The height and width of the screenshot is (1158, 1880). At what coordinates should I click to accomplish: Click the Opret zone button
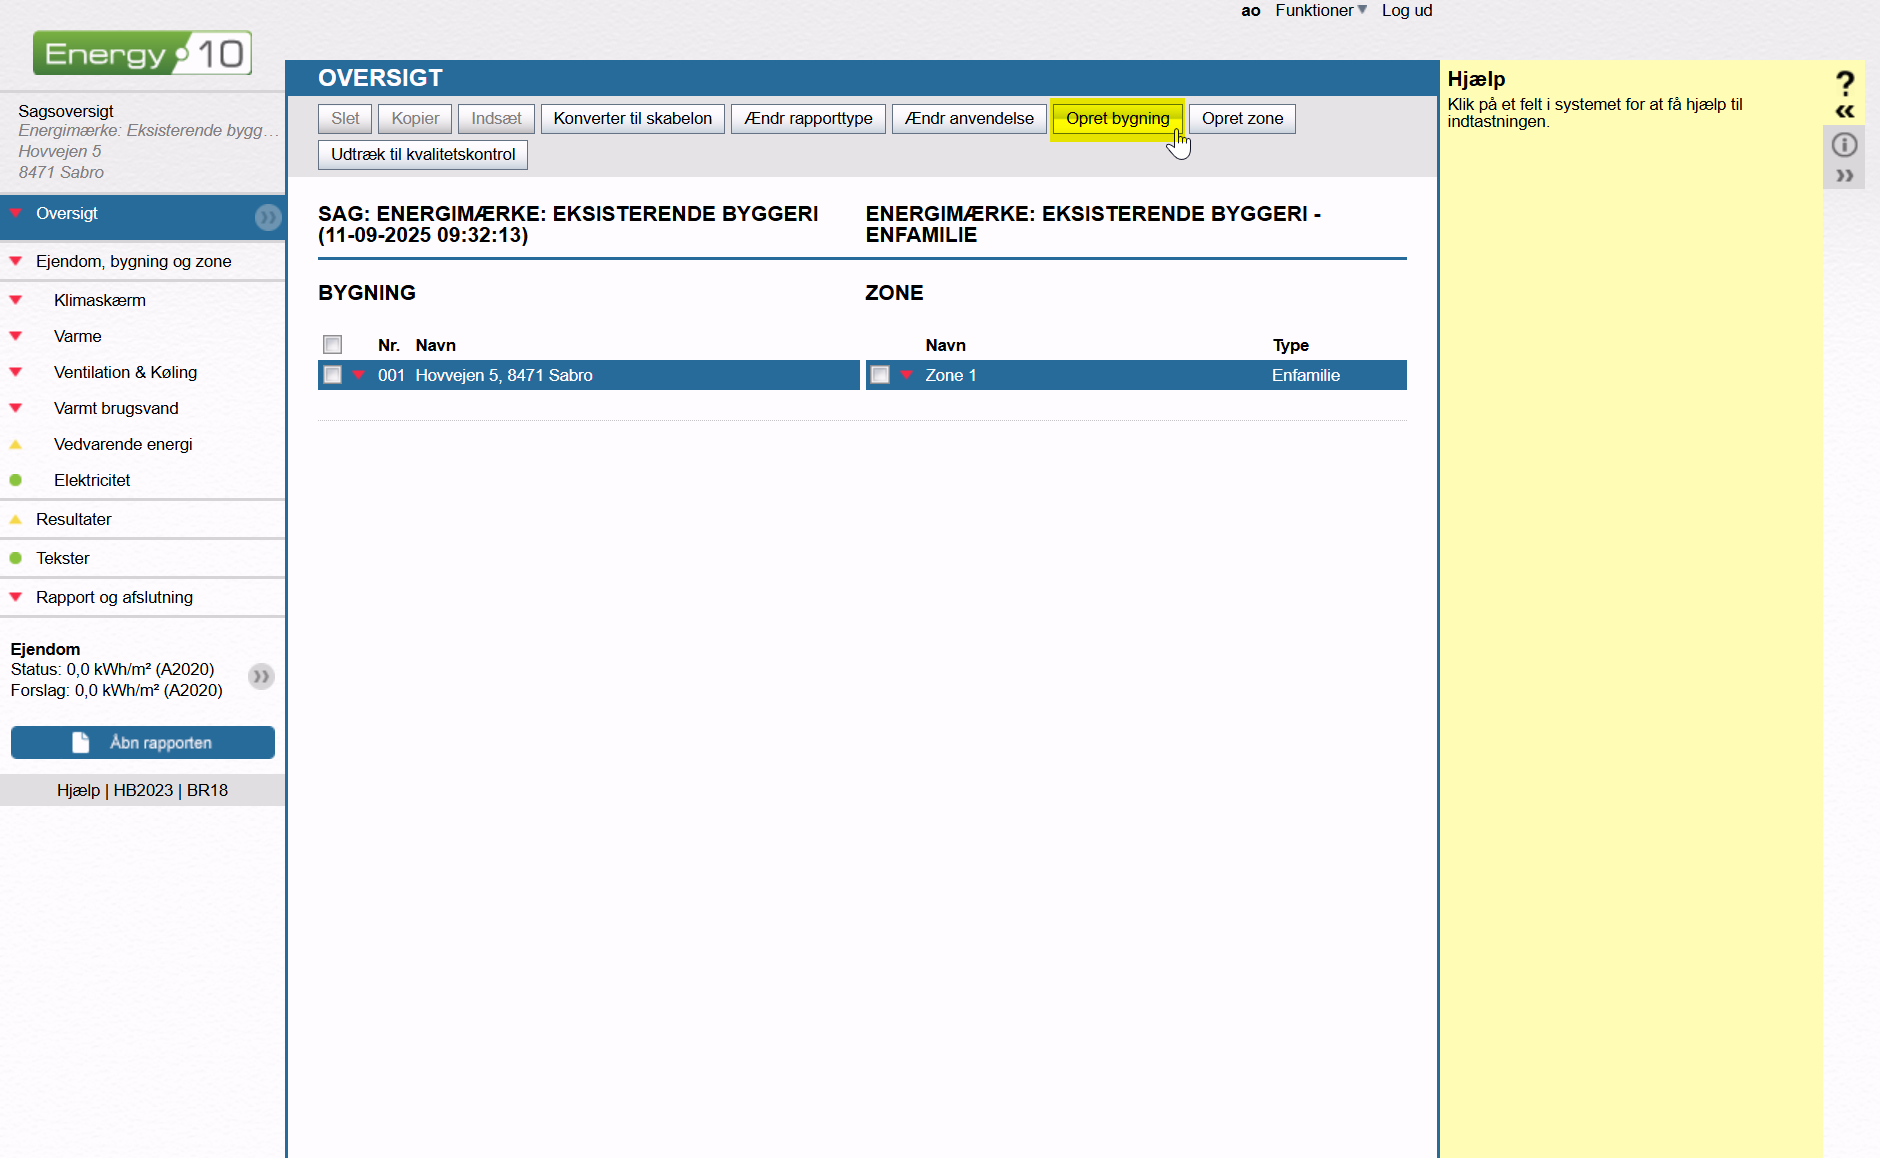tap(1242, 118)
